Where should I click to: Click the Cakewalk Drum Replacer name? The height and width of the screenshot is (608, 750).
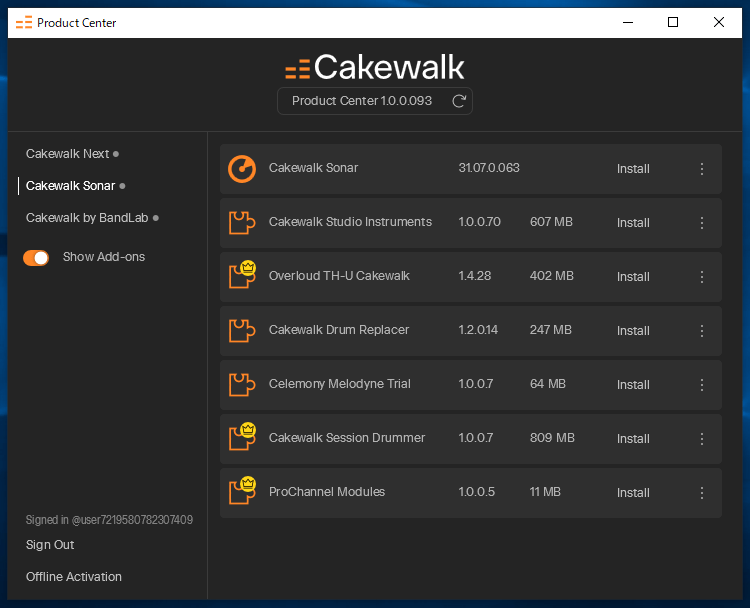(339, 330)
